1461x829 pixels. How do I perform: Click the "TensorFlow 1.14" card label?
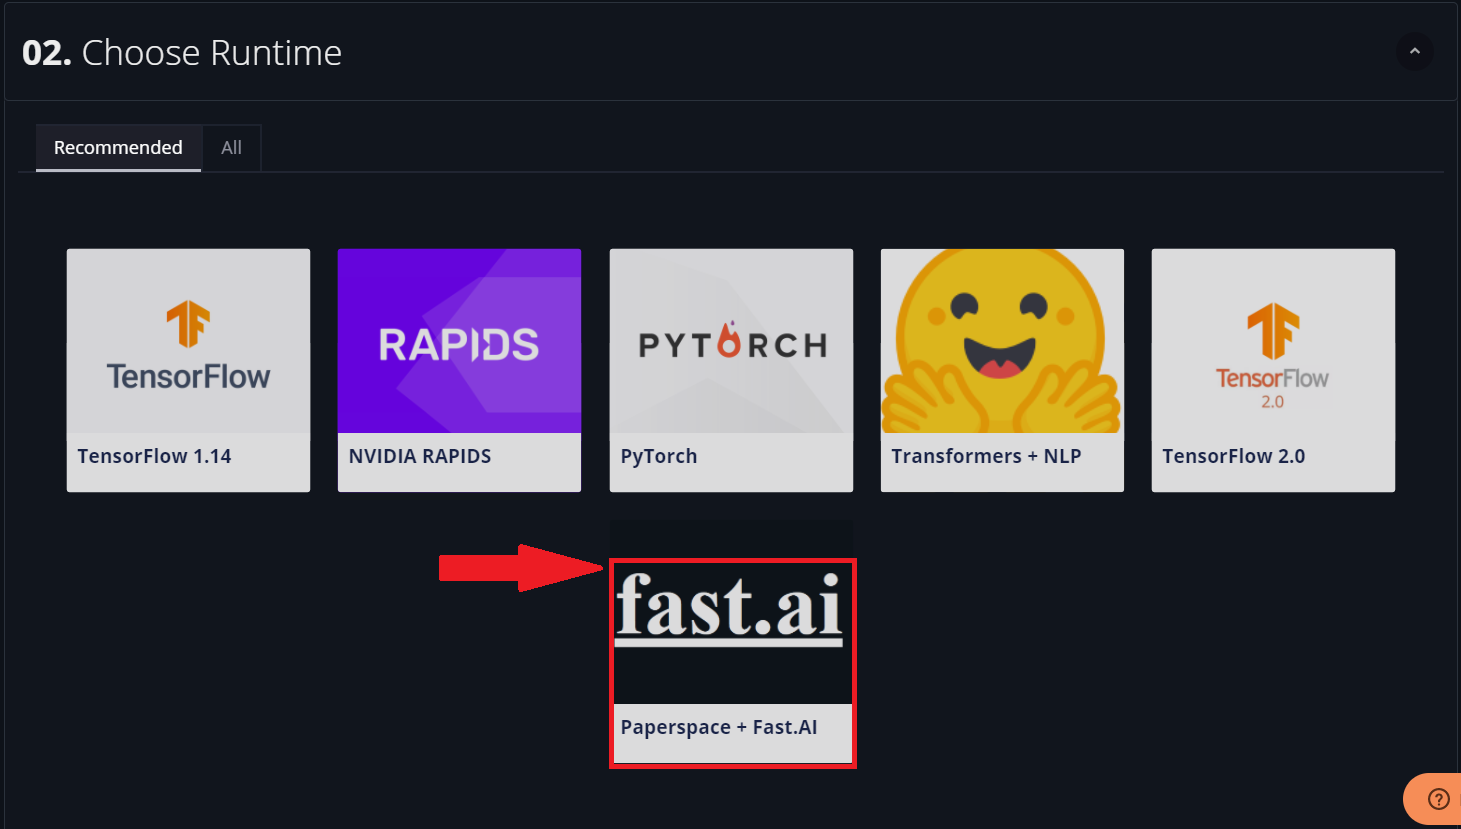pyautogui.click(x=154, y=457)
